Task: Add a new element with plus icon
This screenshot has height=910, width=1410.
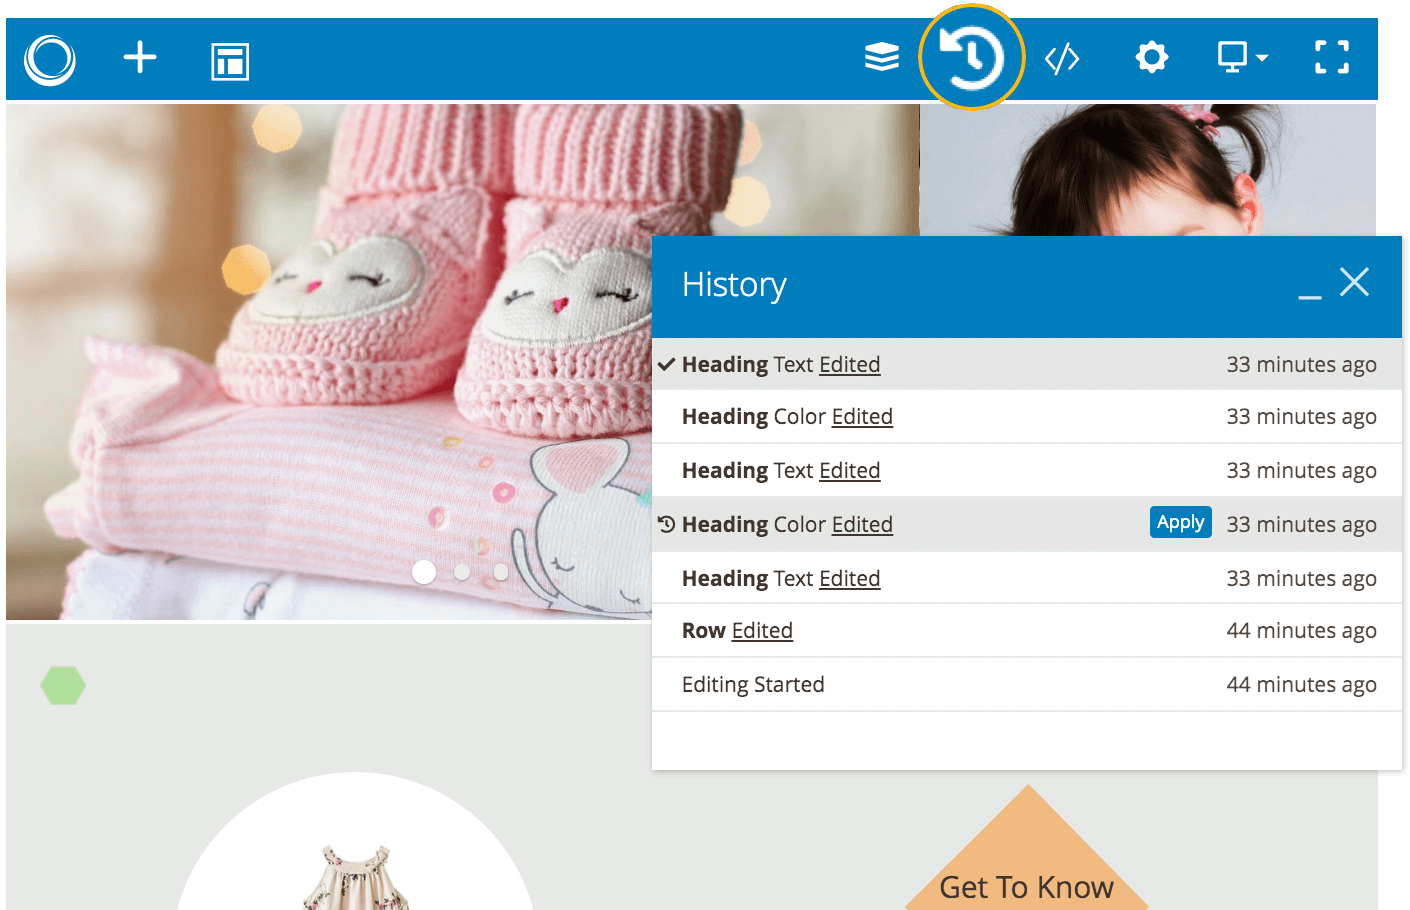Action: 140,58
